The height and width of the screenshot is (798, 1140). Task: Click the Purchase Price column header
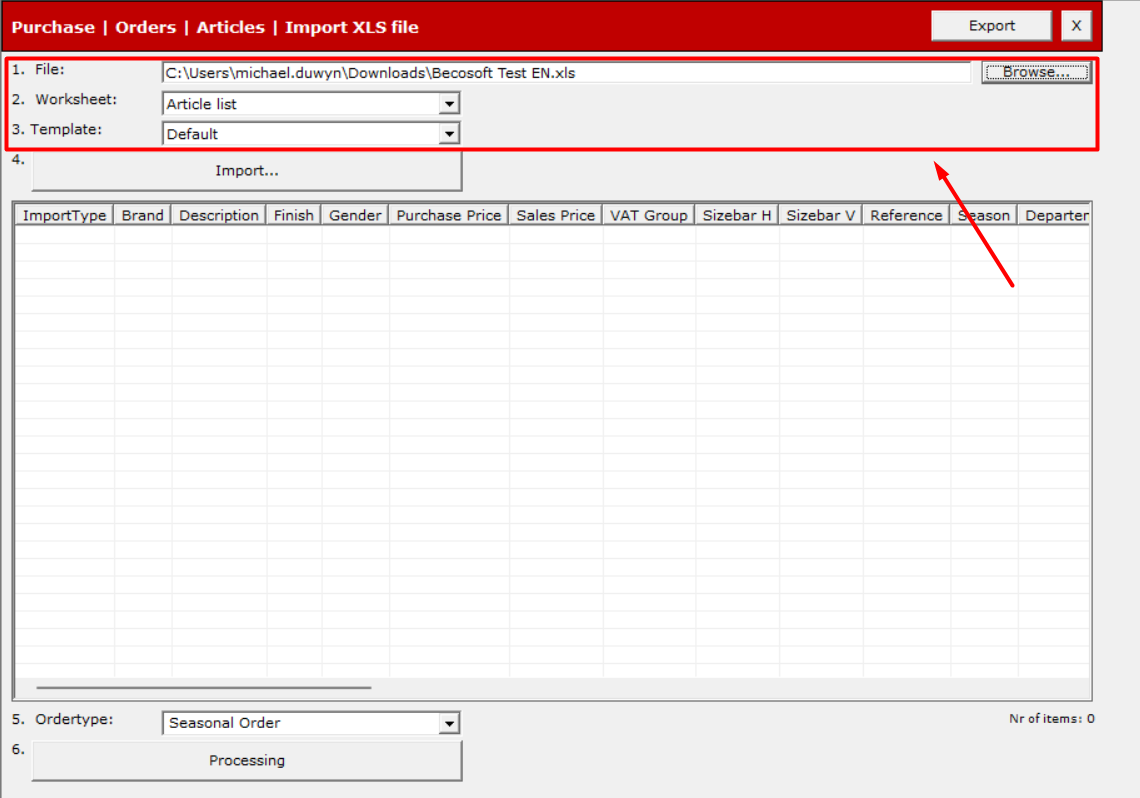(449, 215)
